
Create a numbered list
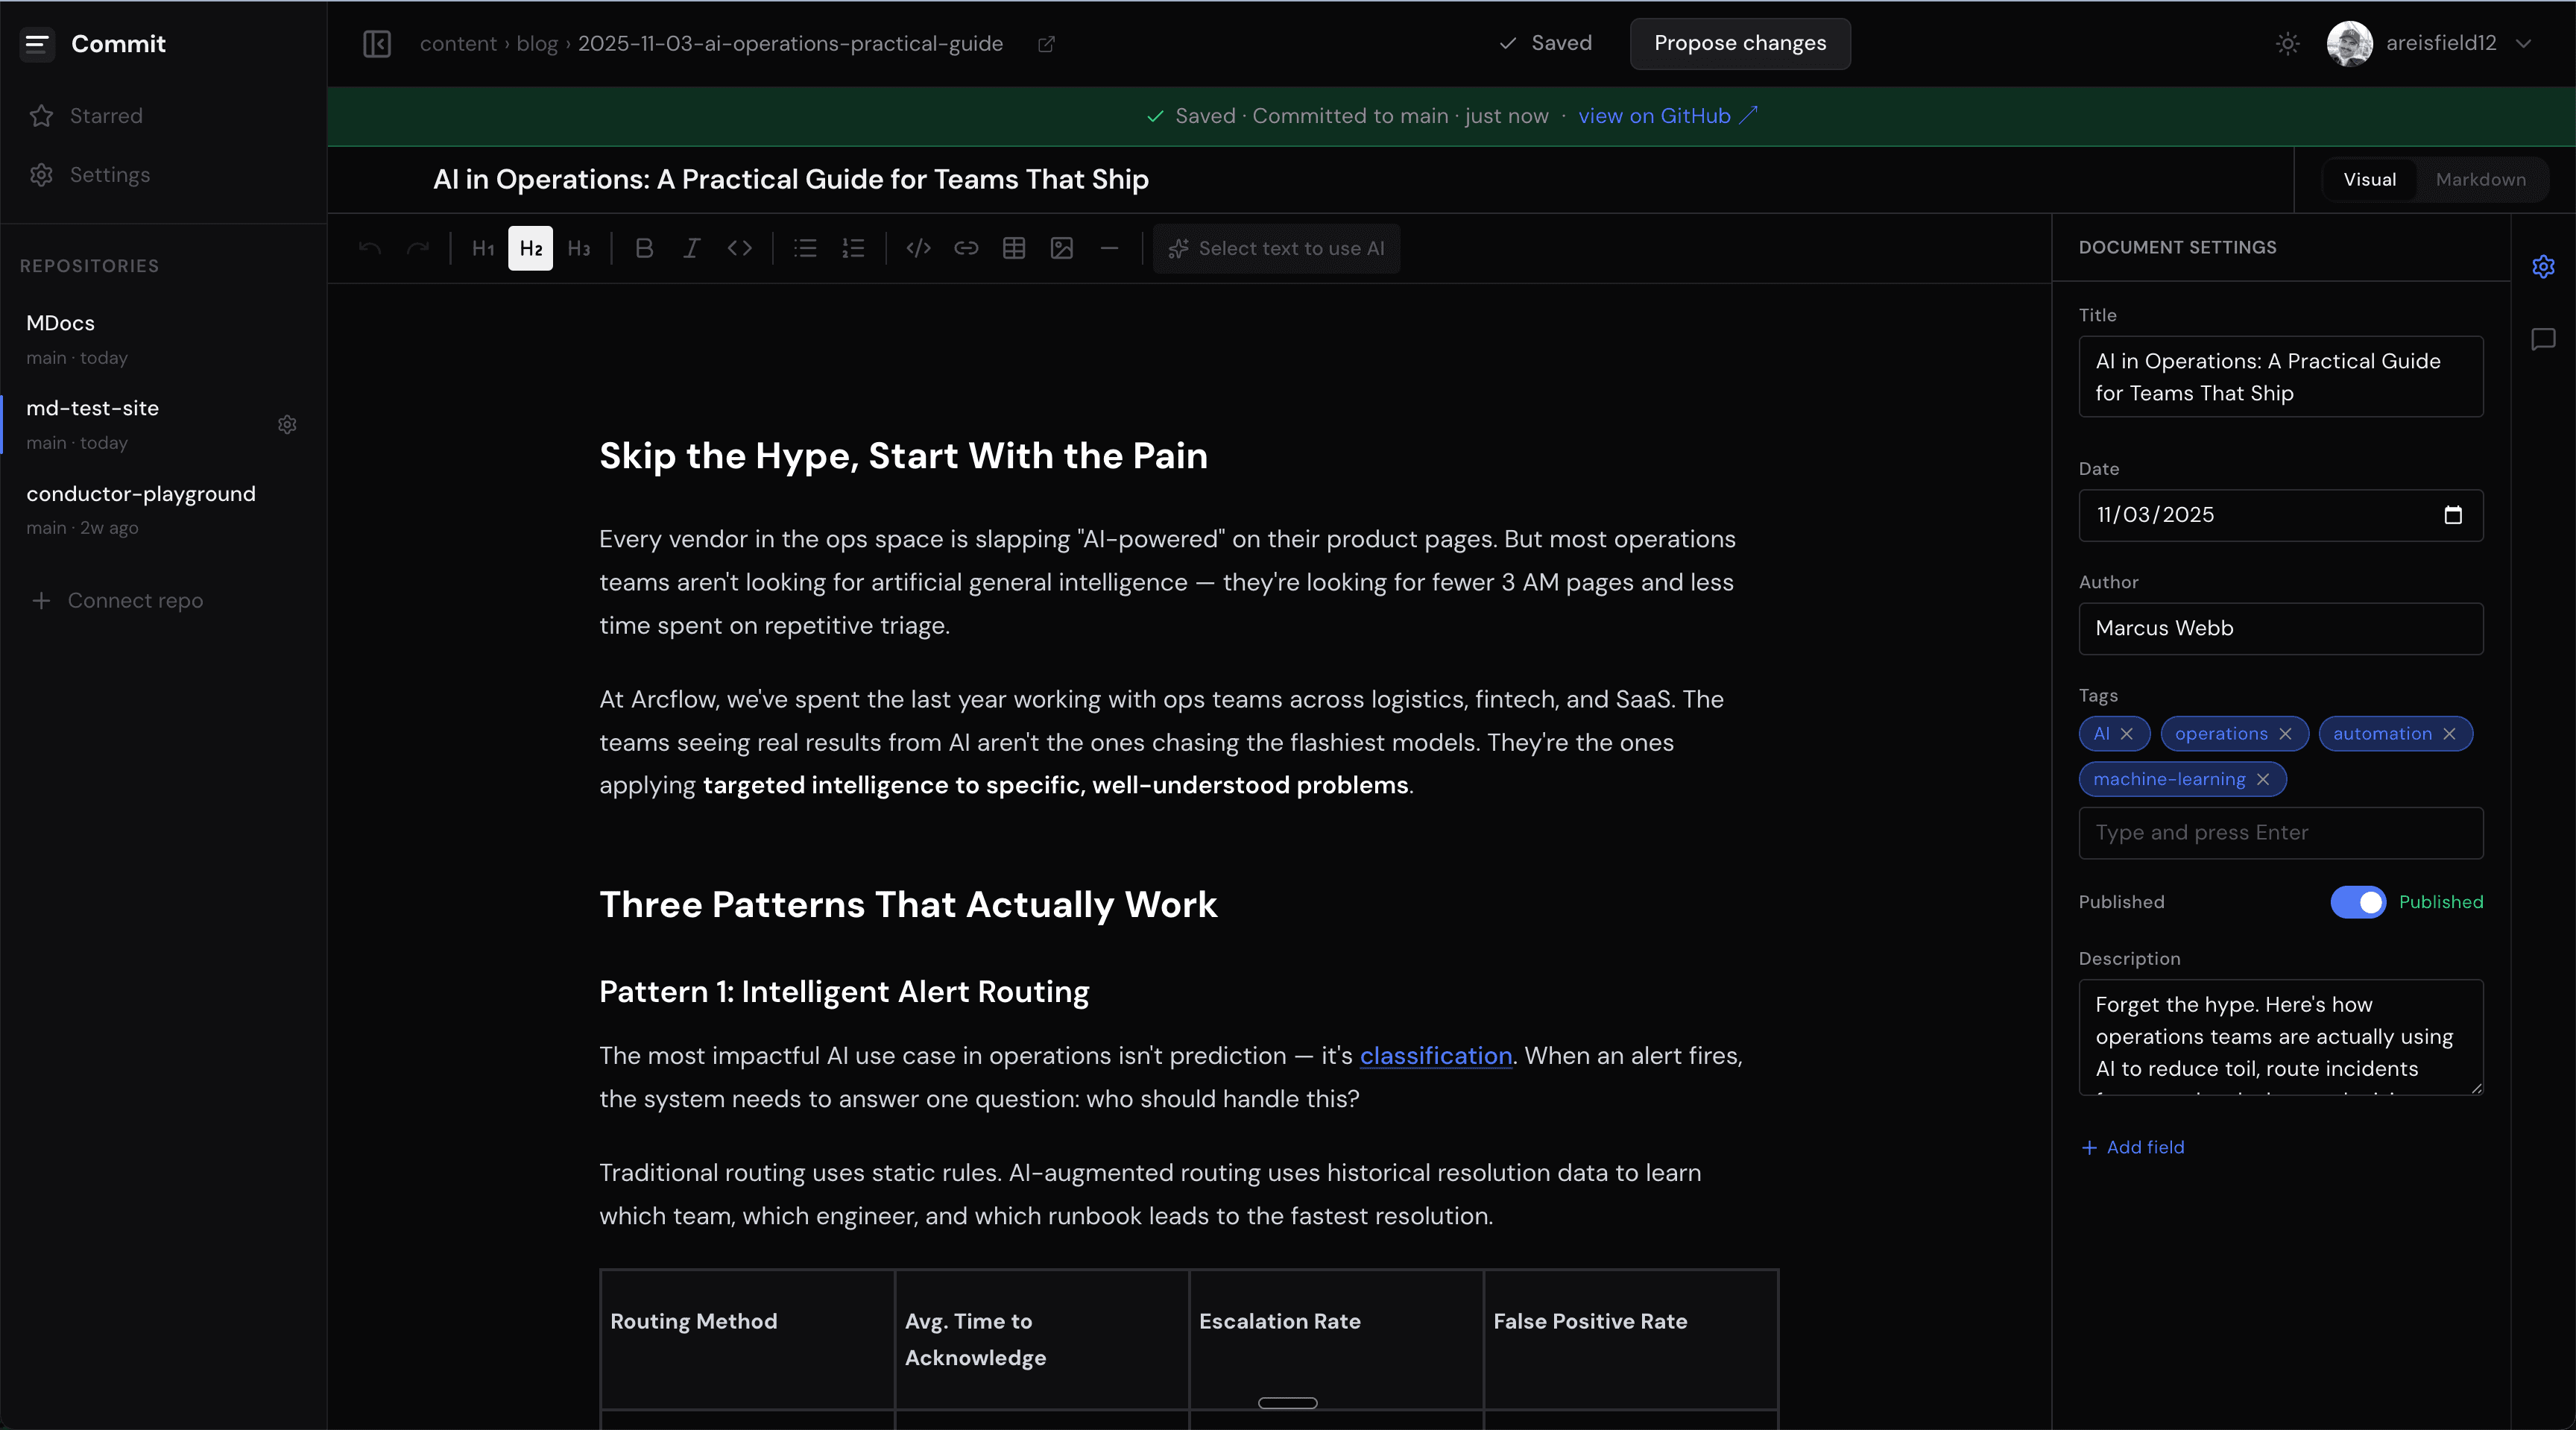(x=853, y=248)
